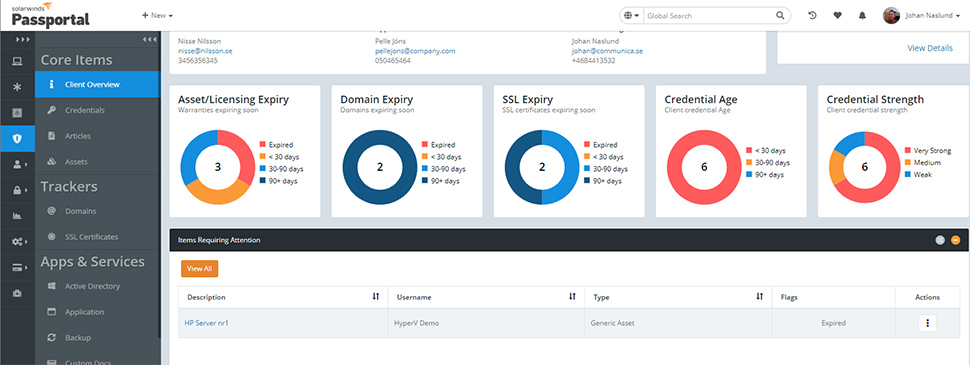Email johan@communica.se
Image resolution: width=970 pixels, height=365 pixels.
tap(607, 51)
